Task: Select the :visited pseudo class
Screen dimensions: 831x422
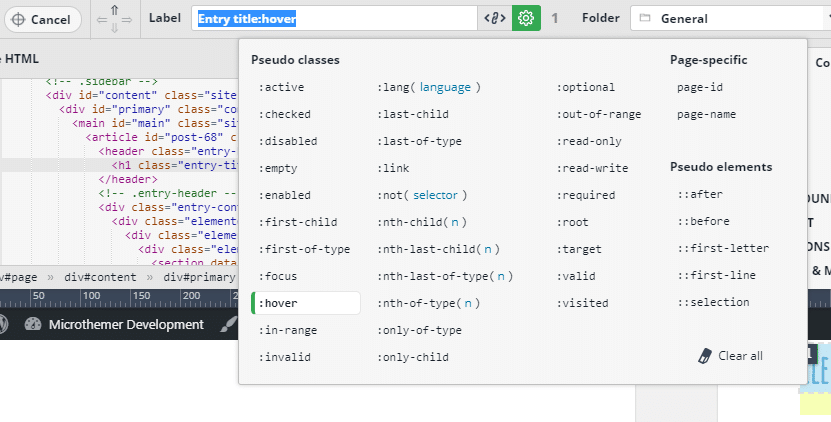Action: click(582, 304)
